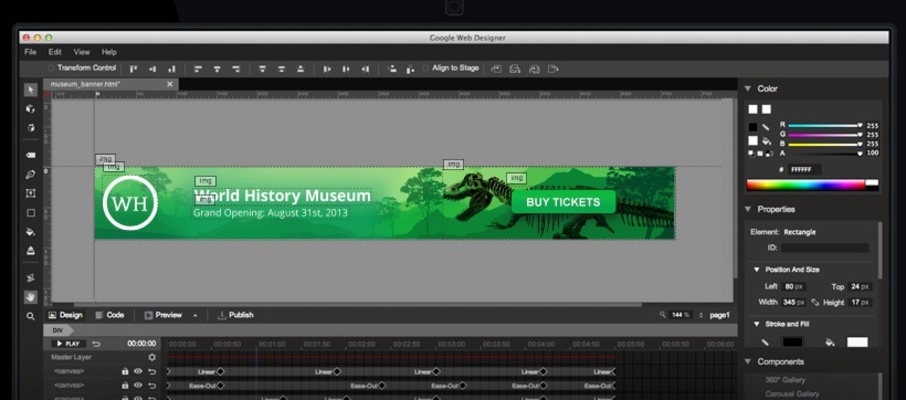Click the white fill swatch under Stroke and Fill
Viewport: 906px width, 400px height.
coord(857,342)
